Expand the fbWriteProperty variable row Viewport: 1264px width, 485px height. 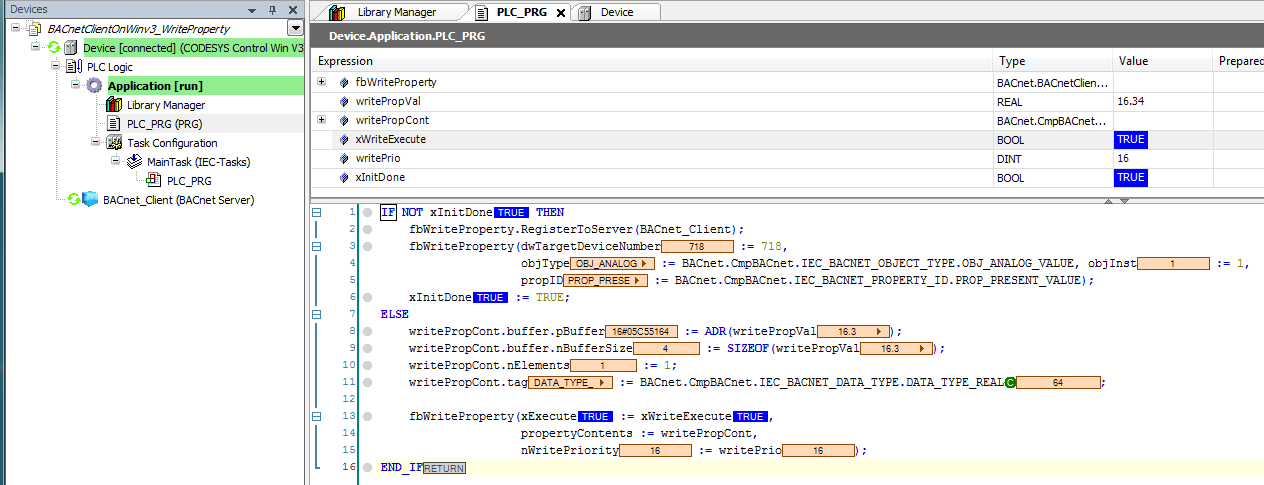pos(321,82)
